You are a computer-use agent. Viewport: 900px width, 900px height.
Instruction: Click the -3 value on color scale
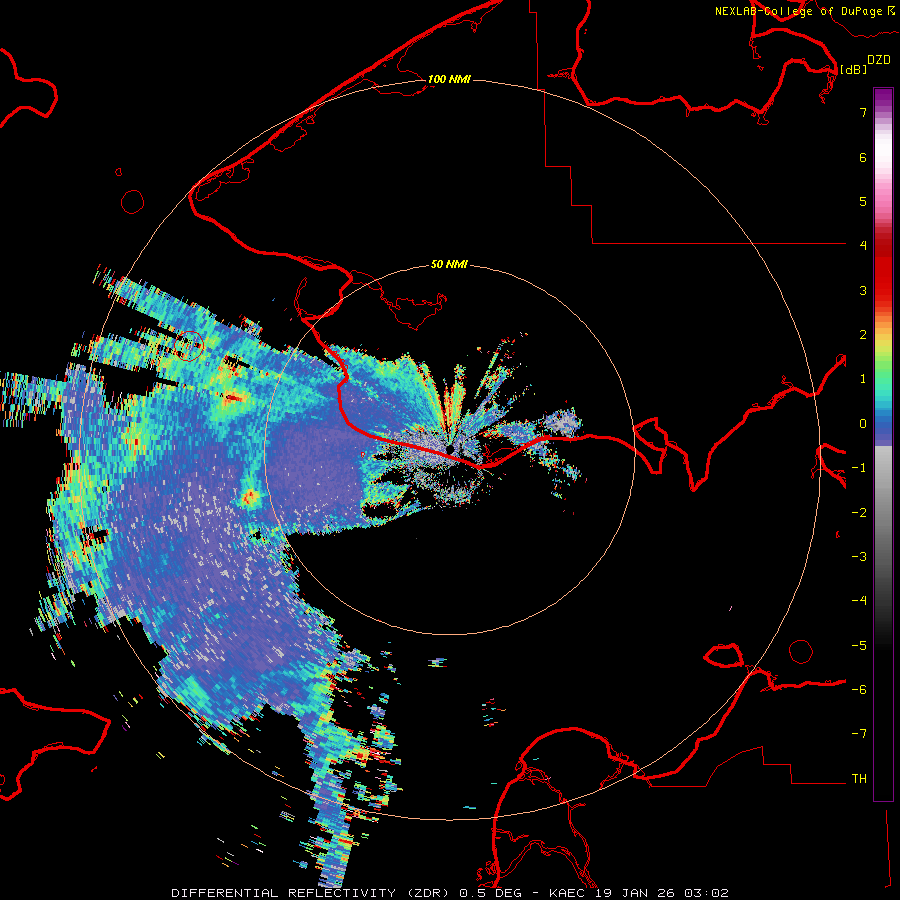point(859,557)
